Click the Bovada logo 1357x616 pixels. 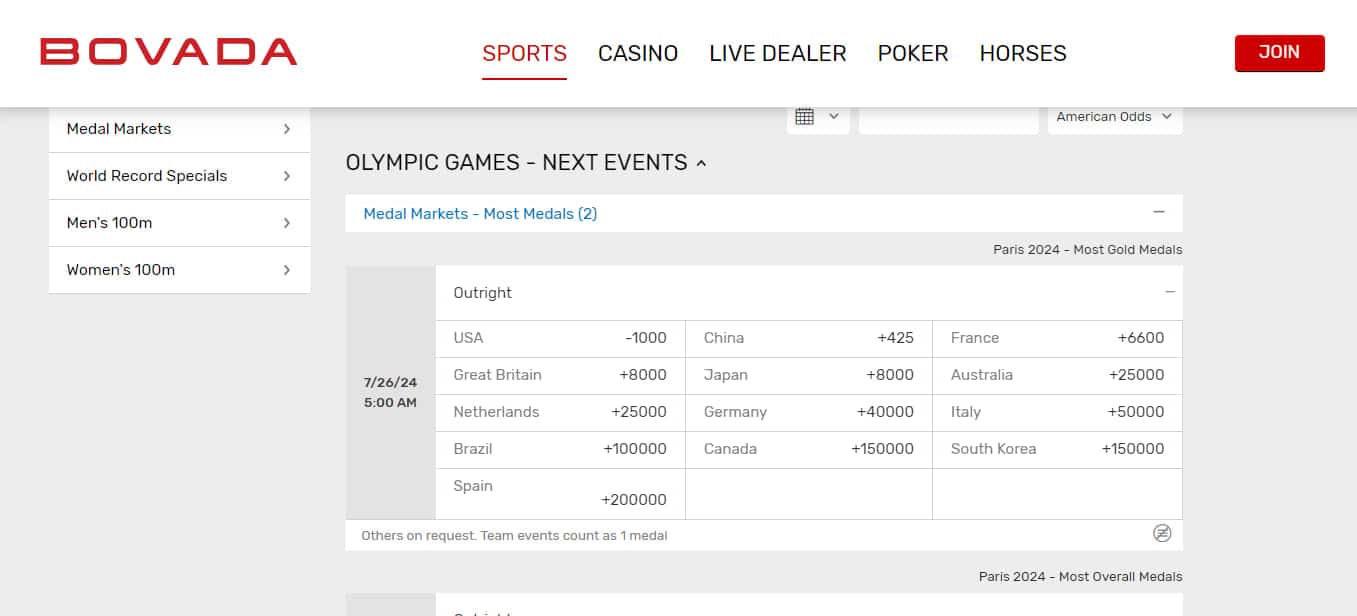[x=168, y=52]
